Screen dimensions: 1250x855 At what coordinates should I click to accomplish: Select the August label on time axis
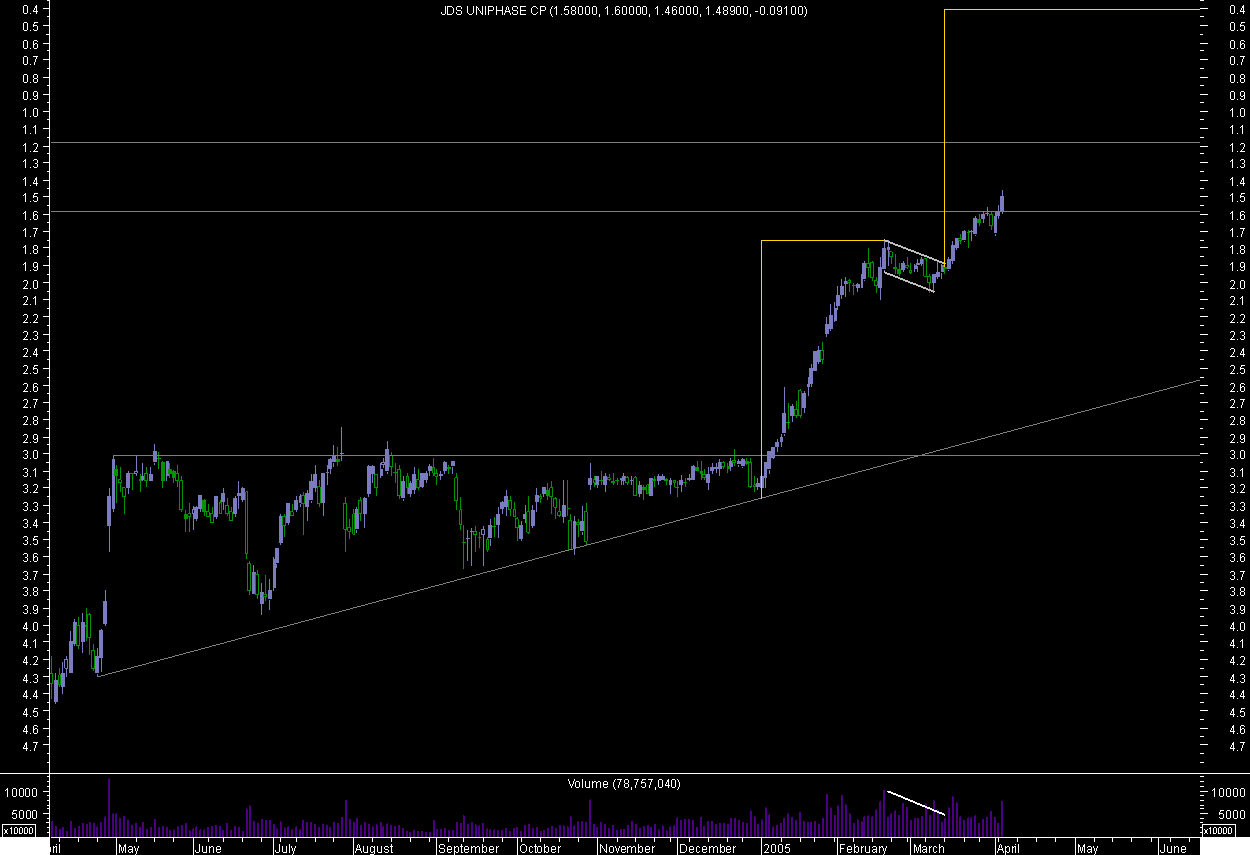(x=373, y=848)
